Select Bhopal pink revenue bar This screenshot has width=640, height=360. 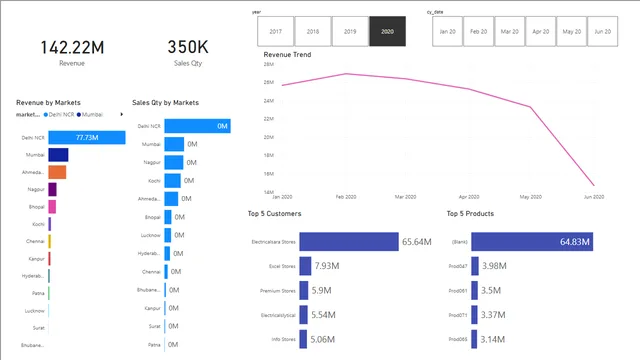click(x=52, y=207)
